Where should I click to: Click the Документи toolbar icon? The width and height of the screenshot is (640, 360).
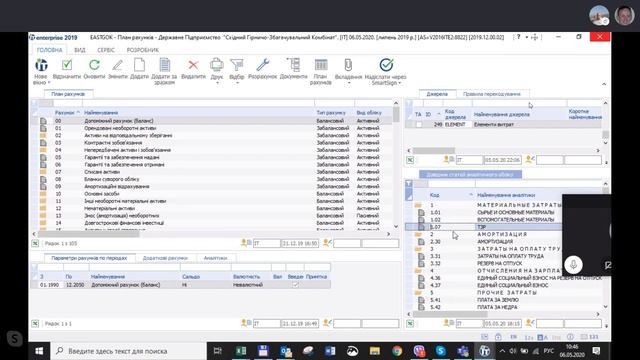293,64
